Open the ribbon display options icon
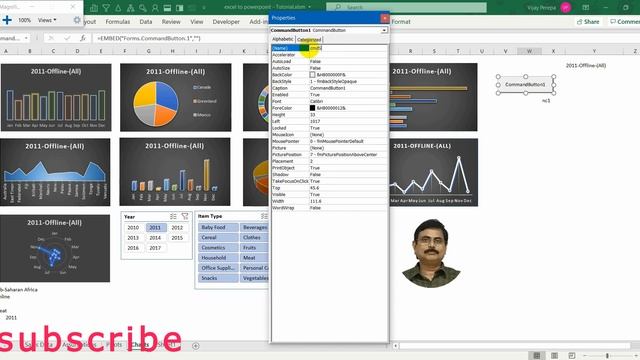Image resolution: width=640 pixels, height=360 pixels. (586, 7)
